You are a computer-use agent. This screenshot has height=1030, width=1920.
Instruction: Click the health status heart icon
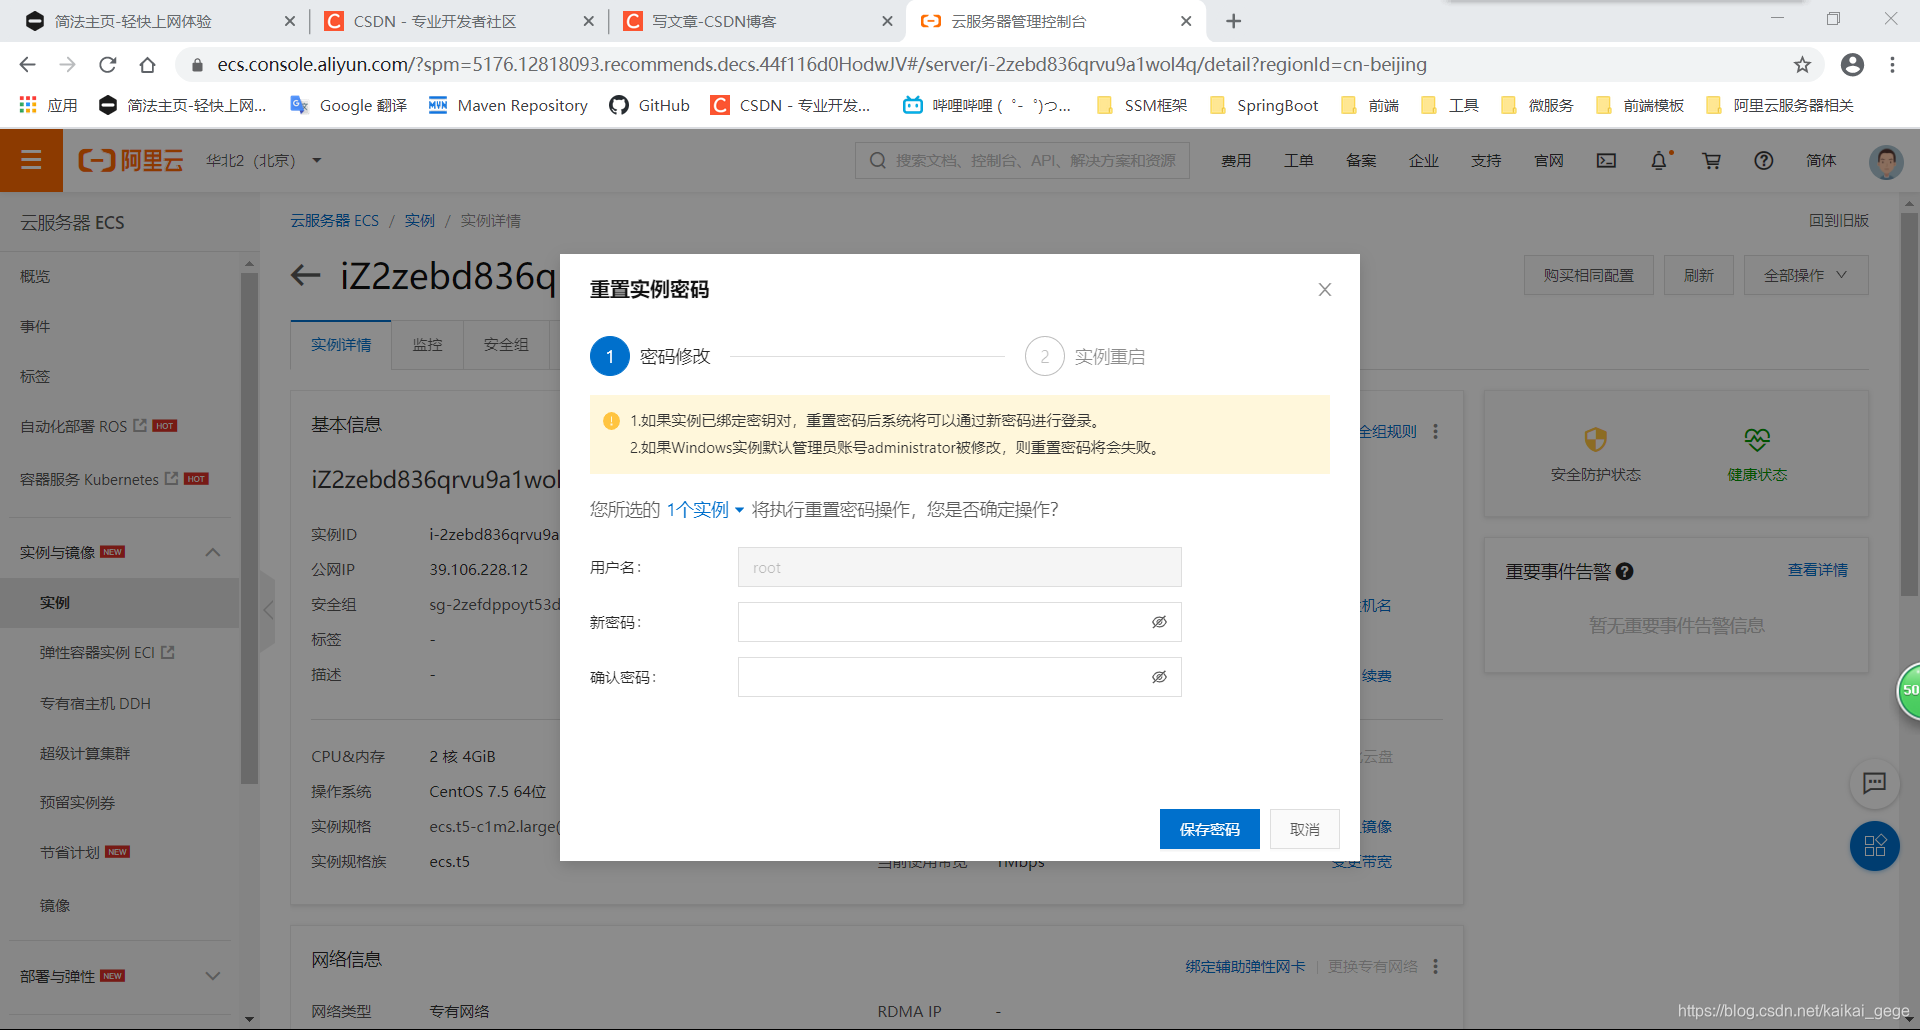click(x=1757, y=439)
